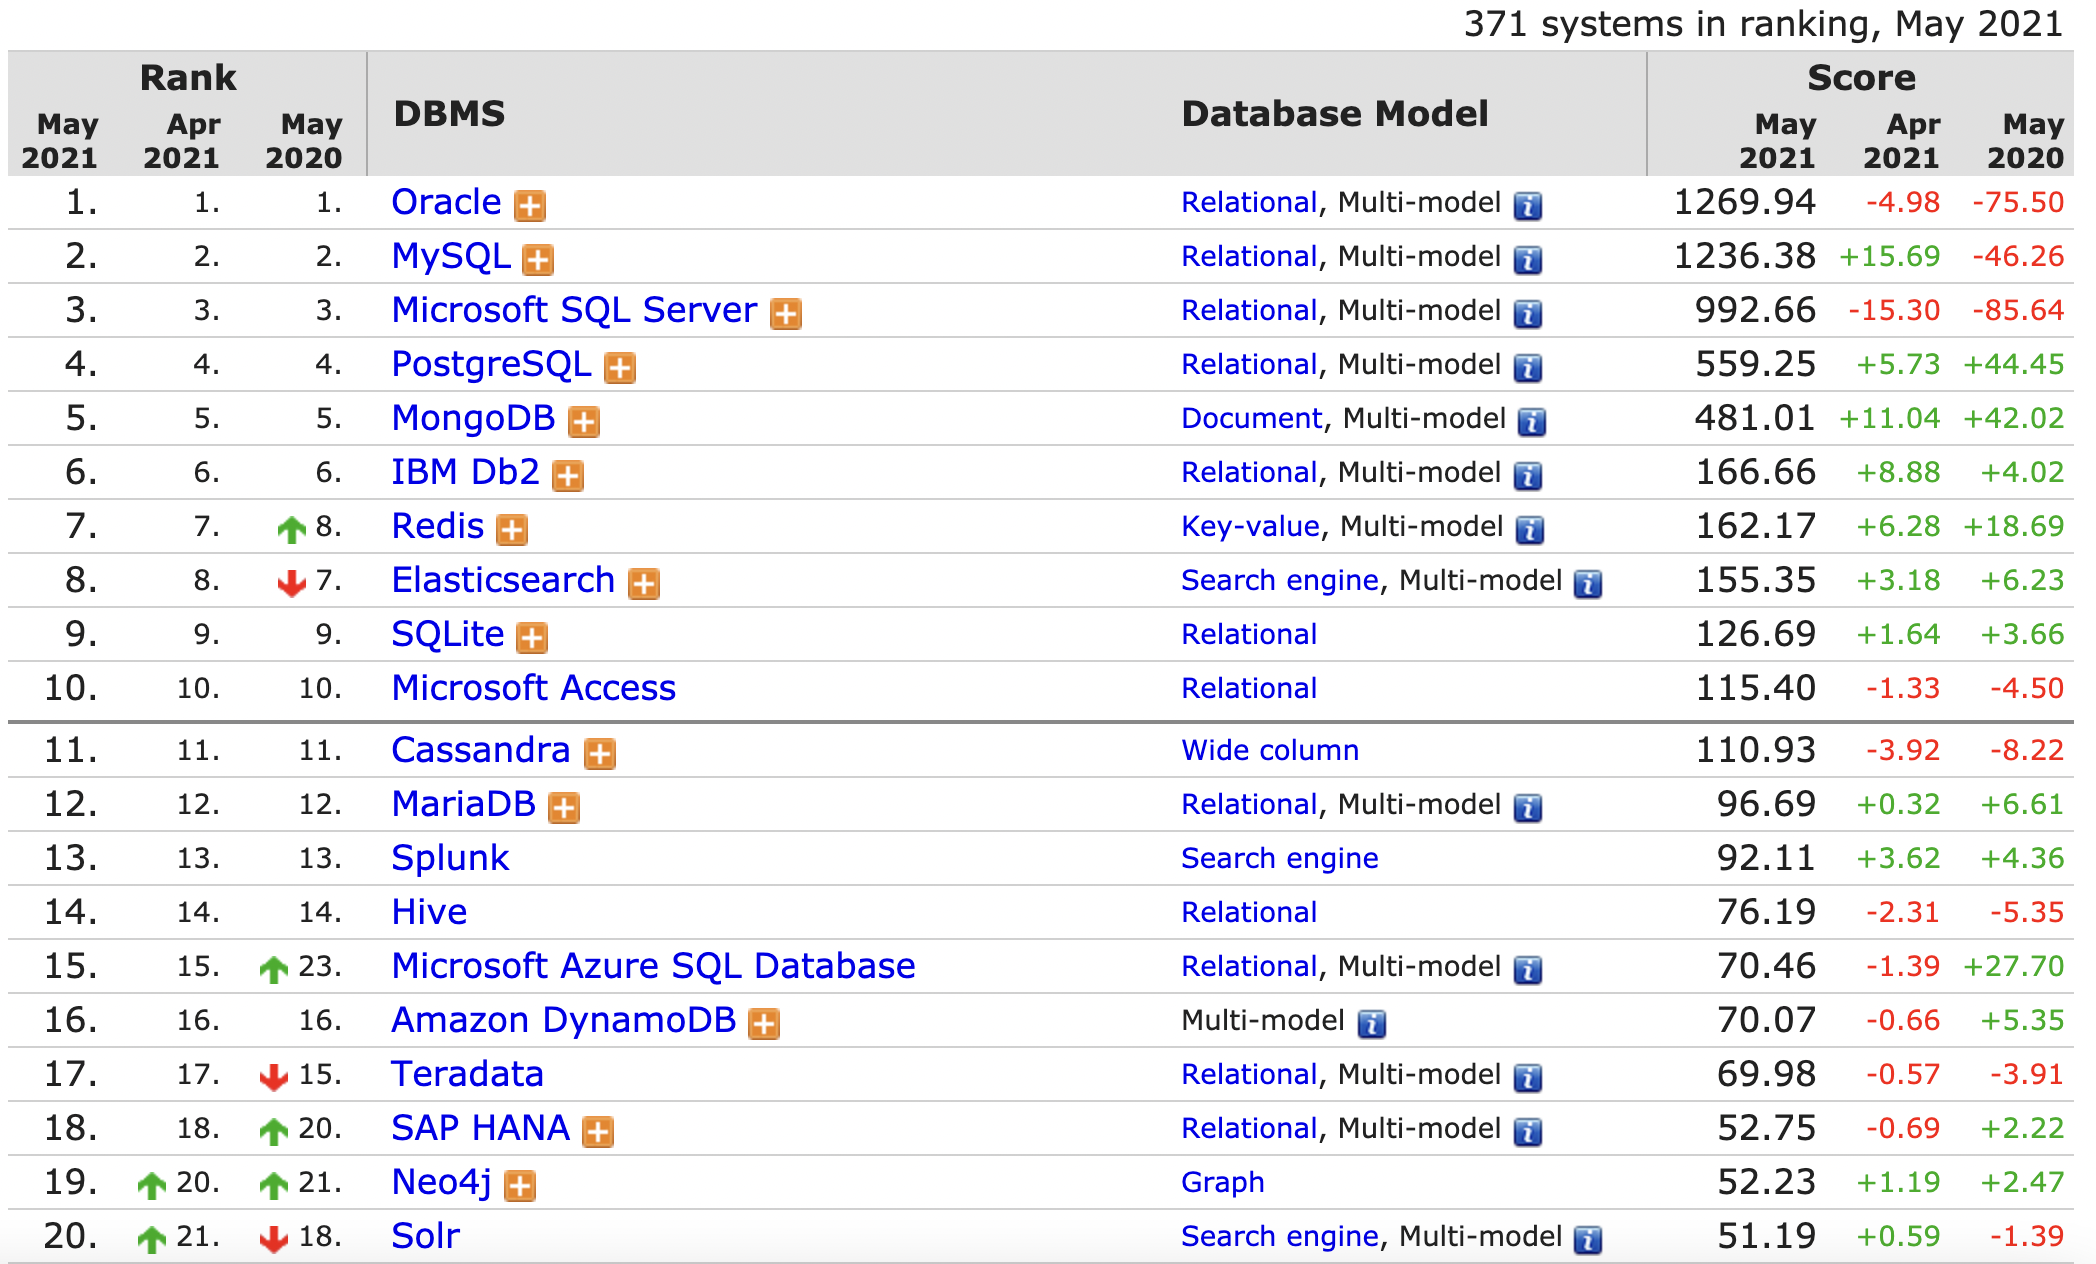Click the orange plus icon next to Redis
The width and height of the screenshot is (2096, 1264).
[512, 530]
